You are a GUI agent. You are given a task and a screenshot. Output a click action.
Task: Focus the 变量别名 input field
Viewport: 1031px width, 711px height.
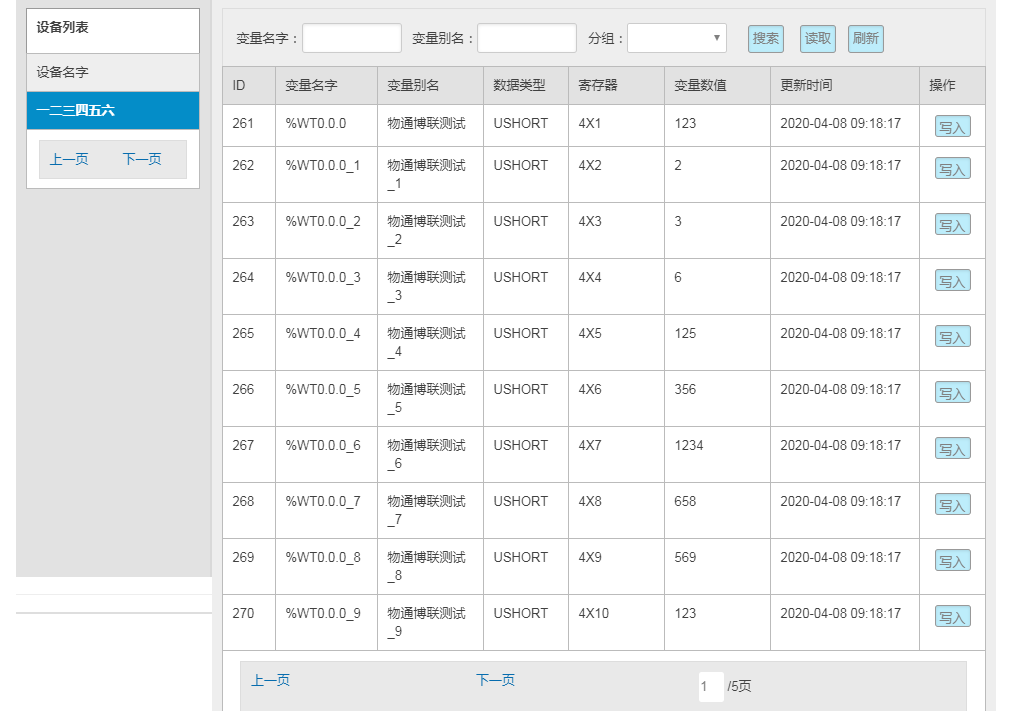point(527,38)
